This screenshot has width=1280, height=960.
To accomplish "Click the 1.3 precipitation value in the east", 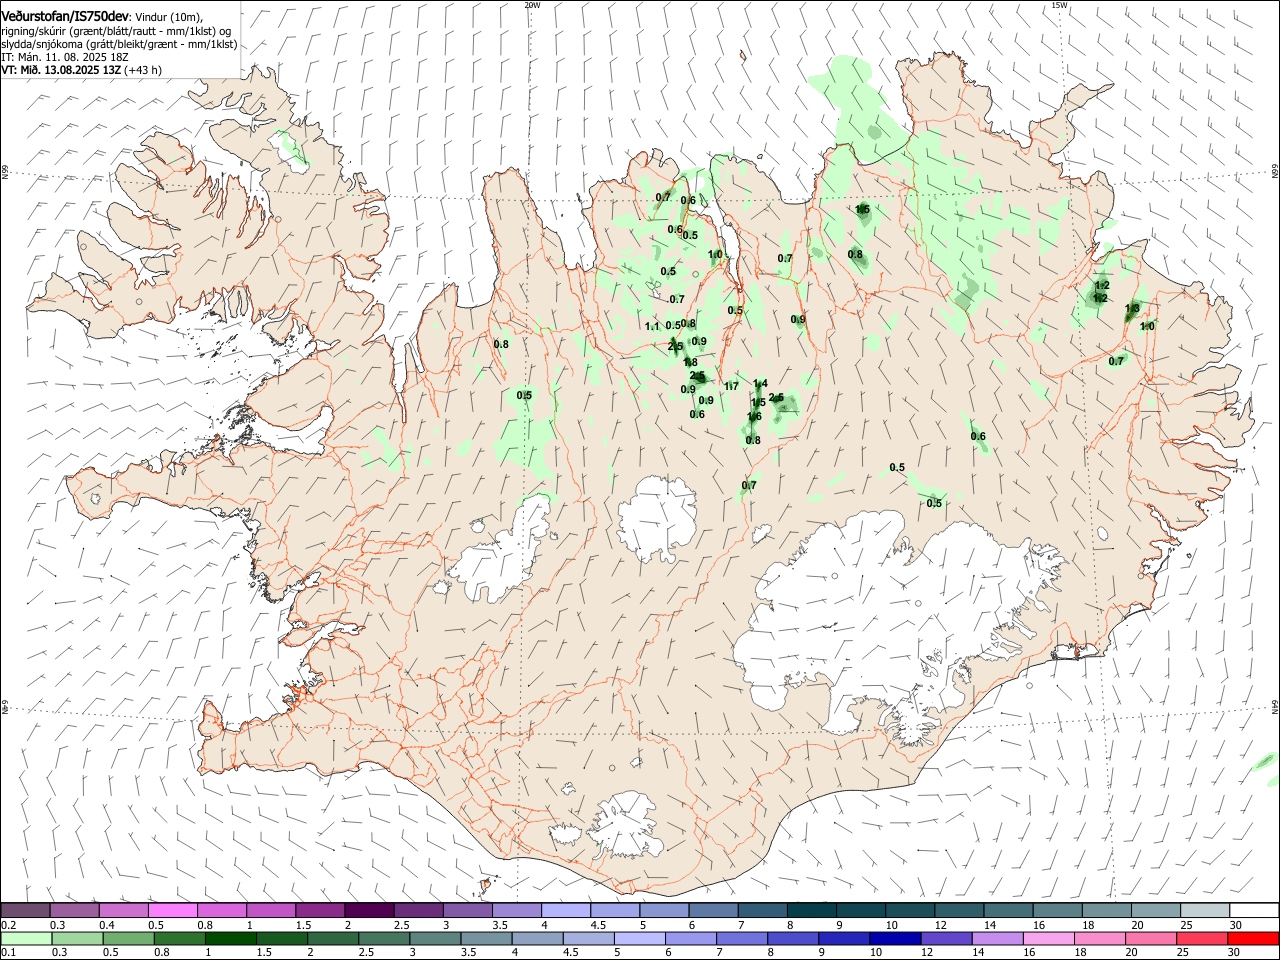I will point(1132,308).
